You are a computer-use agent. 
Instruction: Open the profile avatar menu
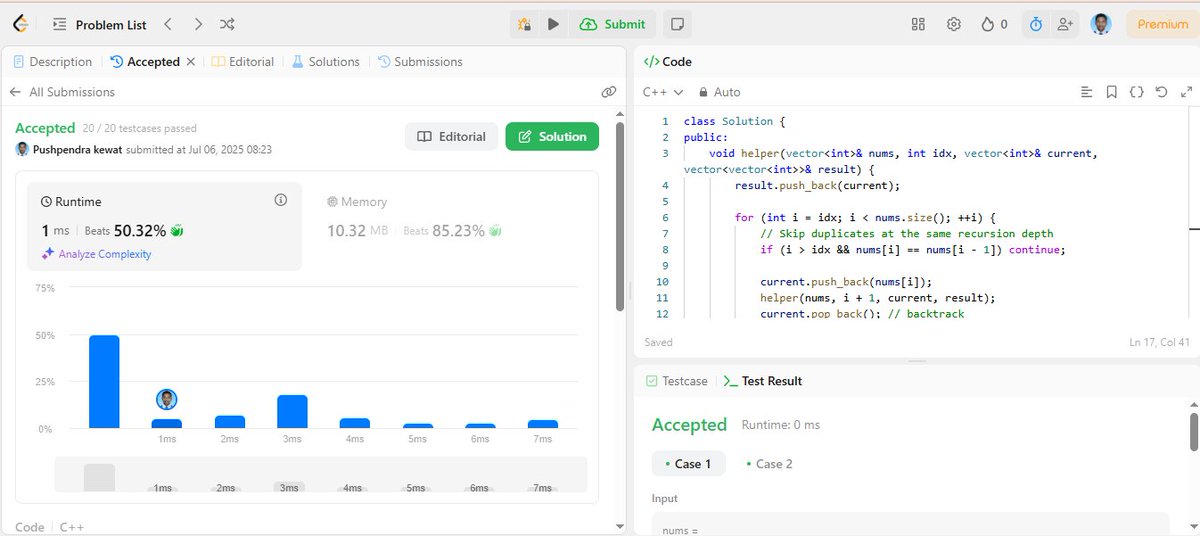pos(1101,24)
